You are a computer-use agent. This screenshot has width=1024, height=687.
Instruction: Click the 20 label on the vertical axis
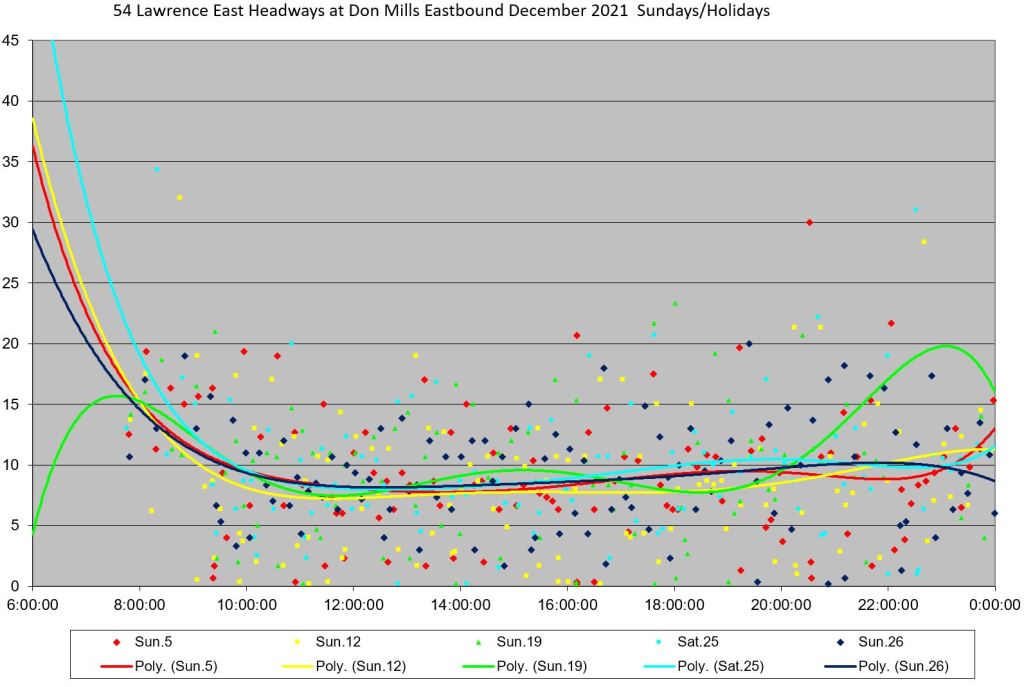(10, 343)
